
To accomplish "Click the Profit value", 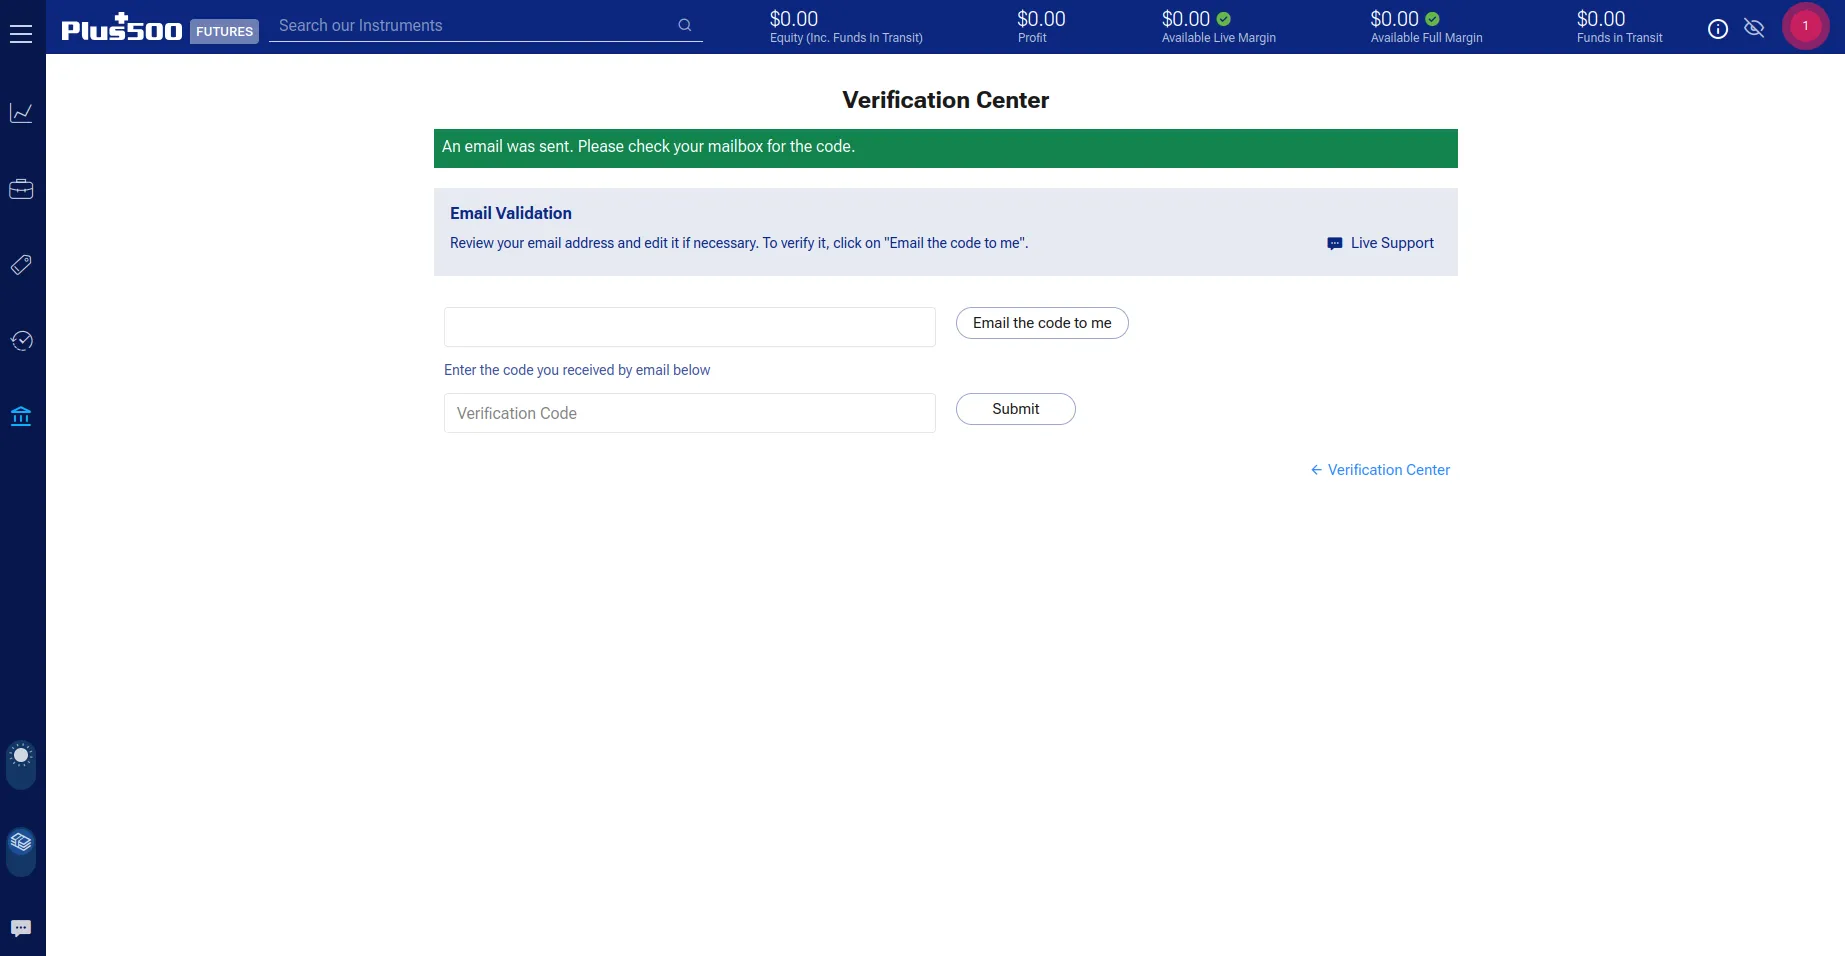I will click(x=1041, y=19).
